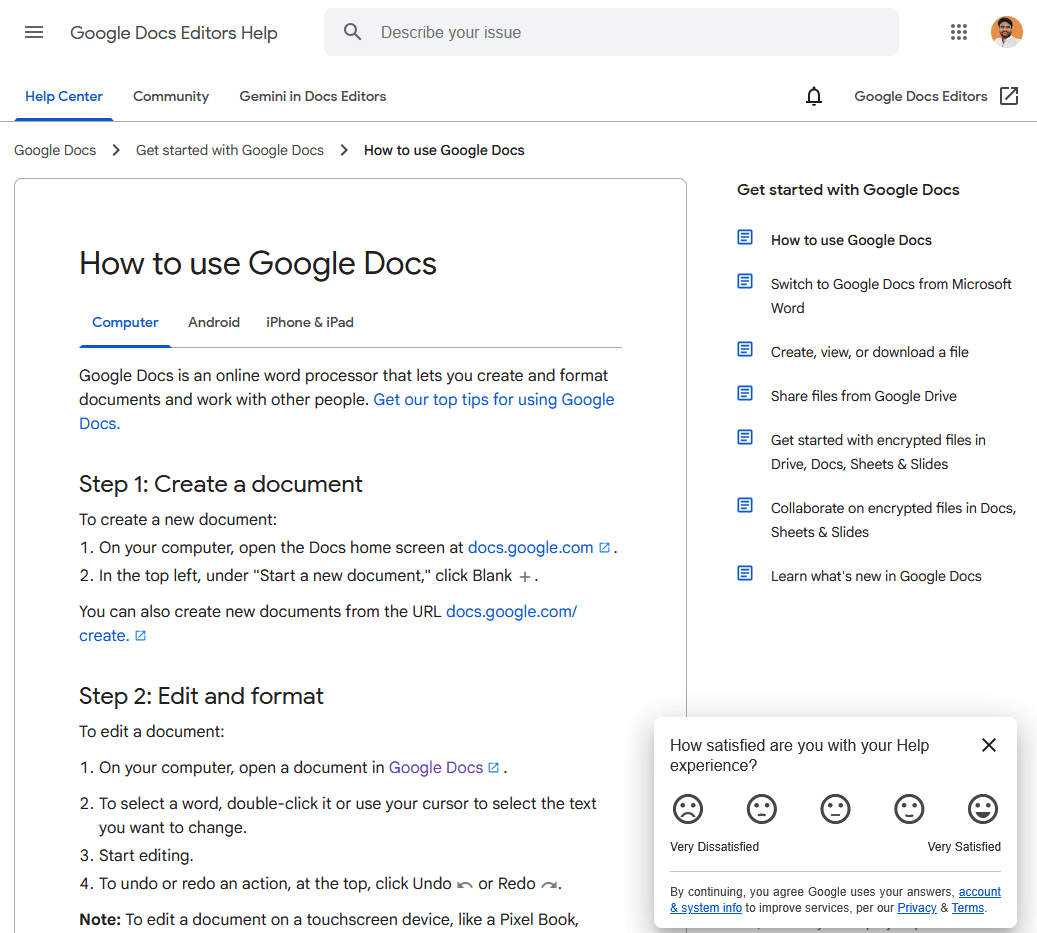This screenshot has height=933, width=1037.
Task: Click the search magnifier icon
Action: [353, 32]
